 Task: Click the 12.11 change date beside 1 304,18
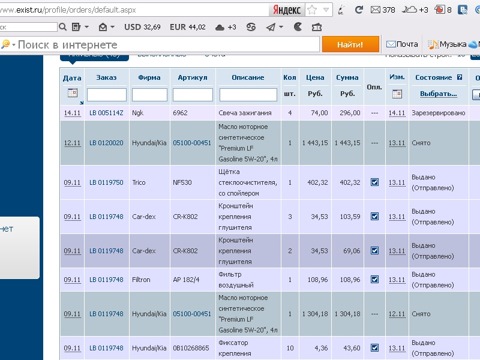tap(397, 314)
